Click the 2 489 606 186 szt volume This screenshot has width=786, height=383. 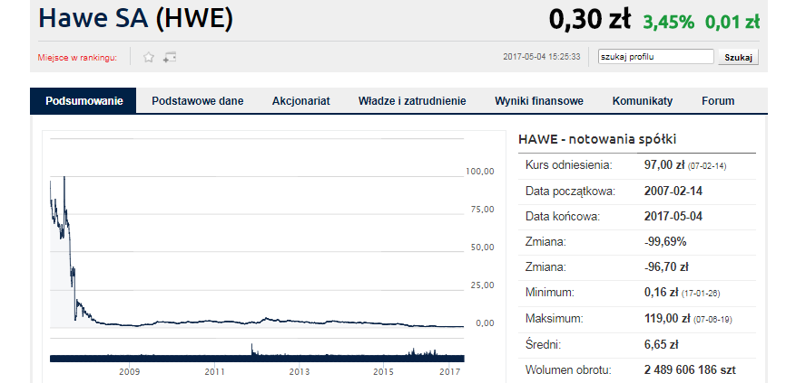[x=690, y=370]
